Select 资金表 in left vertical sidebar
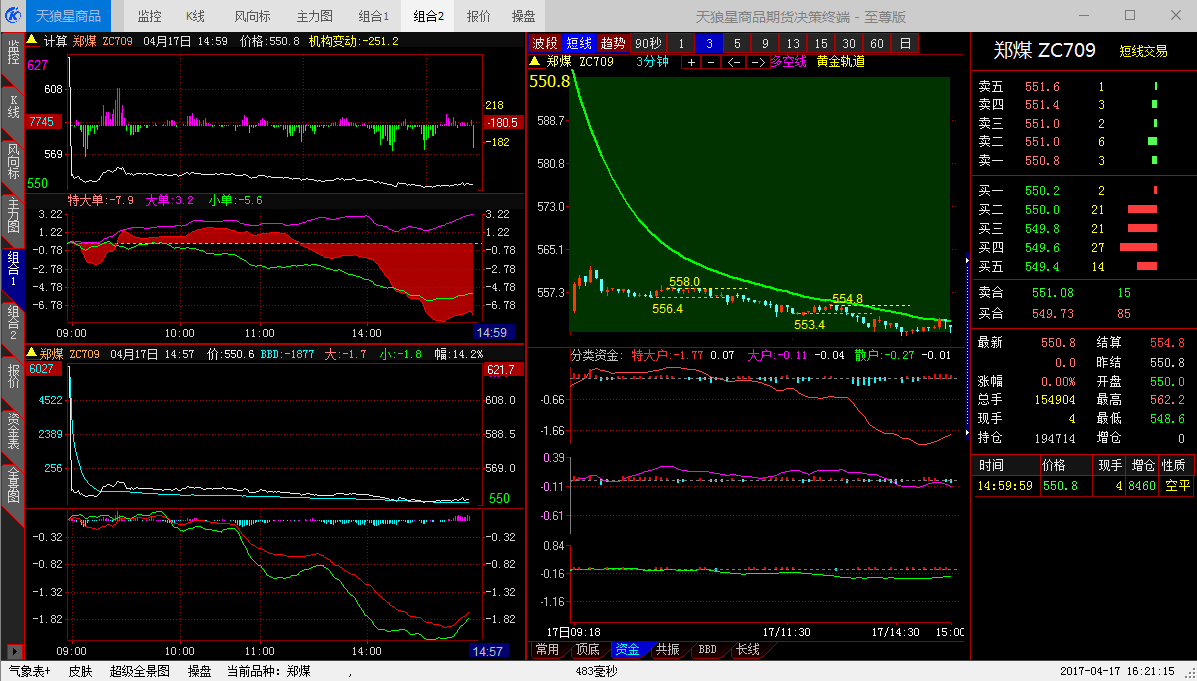This screenshot has height=681, width=1197. point(13,431)
